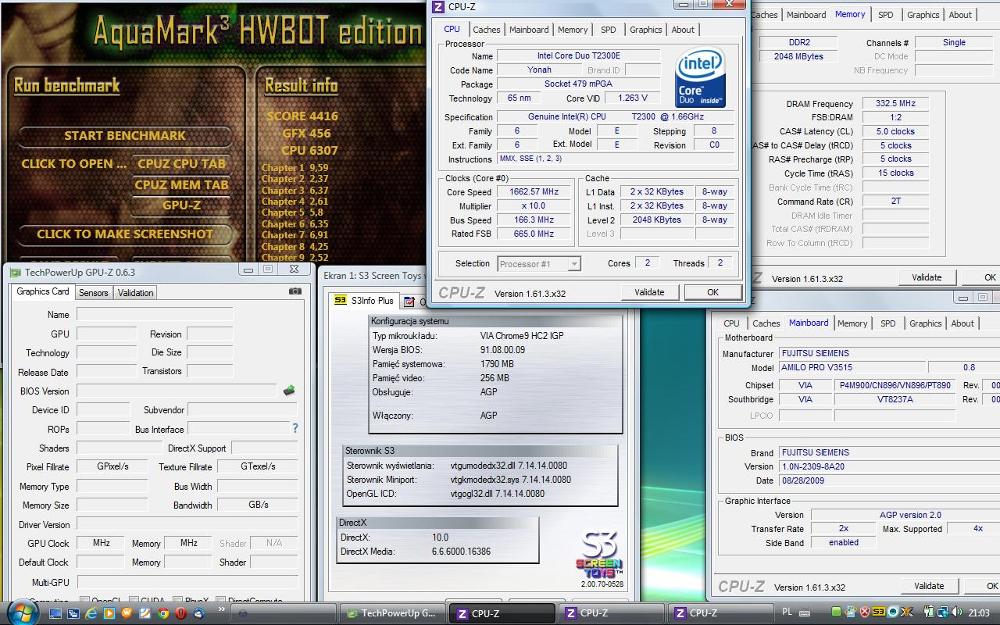Click SCORE 4416 in AquaMark results
The height and width of the screenshot is (625, 1000).
tap(302, 116)
